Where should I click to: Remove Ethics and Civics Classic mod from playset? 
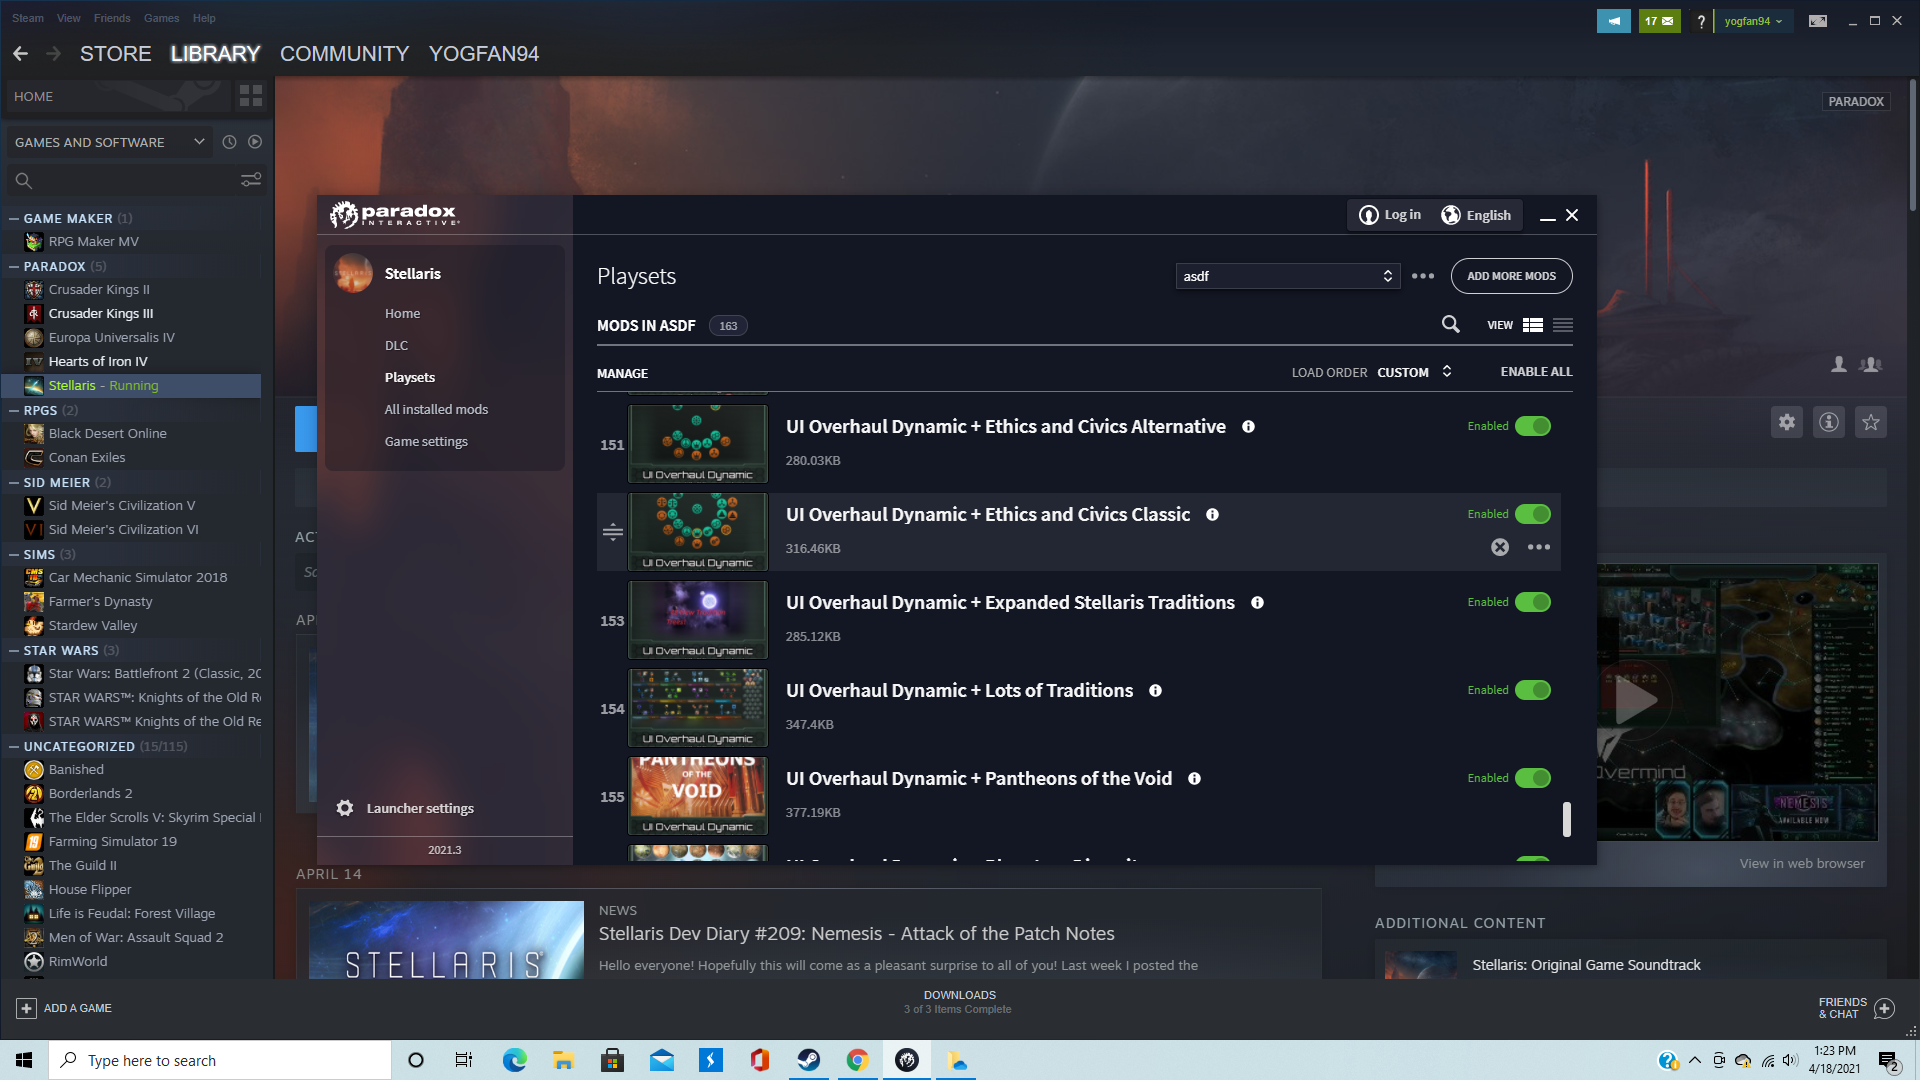tap(1500, 547)
